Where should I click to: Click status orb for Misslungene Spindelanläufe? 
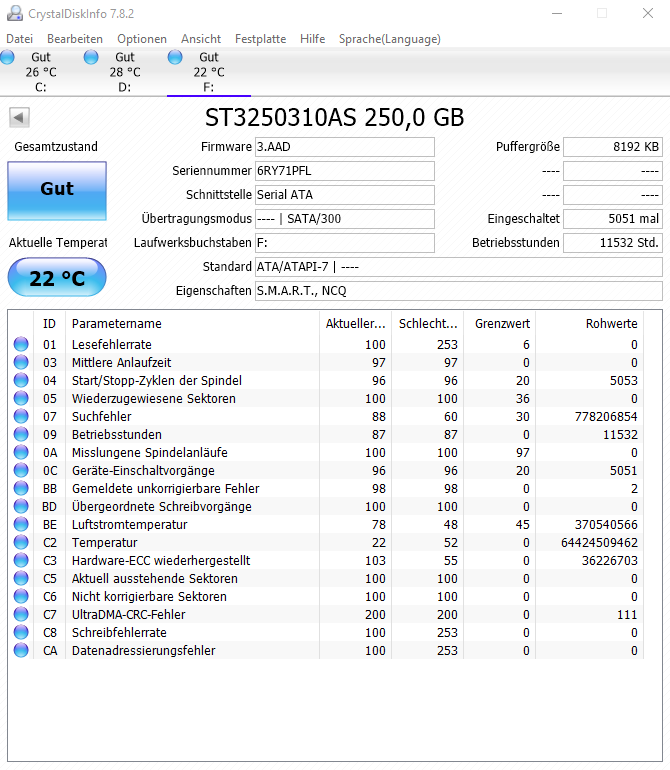[21, 452]
